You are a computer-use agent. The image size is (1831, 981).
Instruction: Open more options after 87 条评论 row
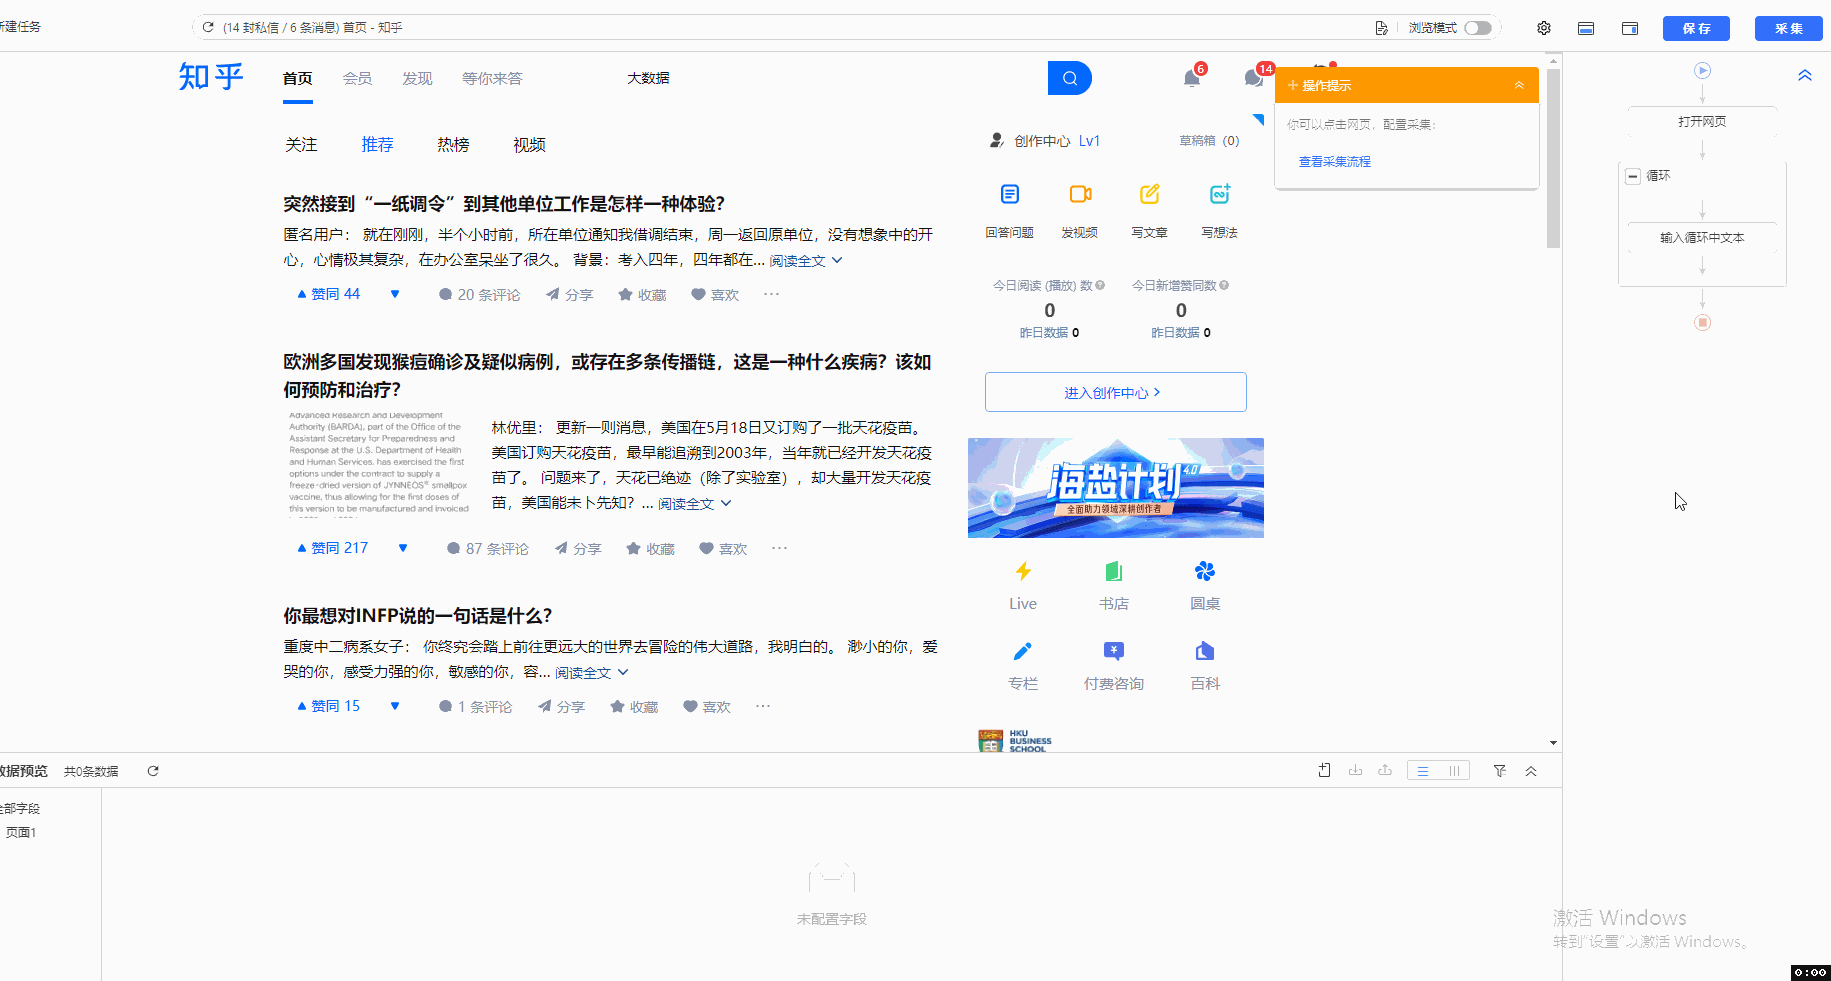click(x=779, y=548)
